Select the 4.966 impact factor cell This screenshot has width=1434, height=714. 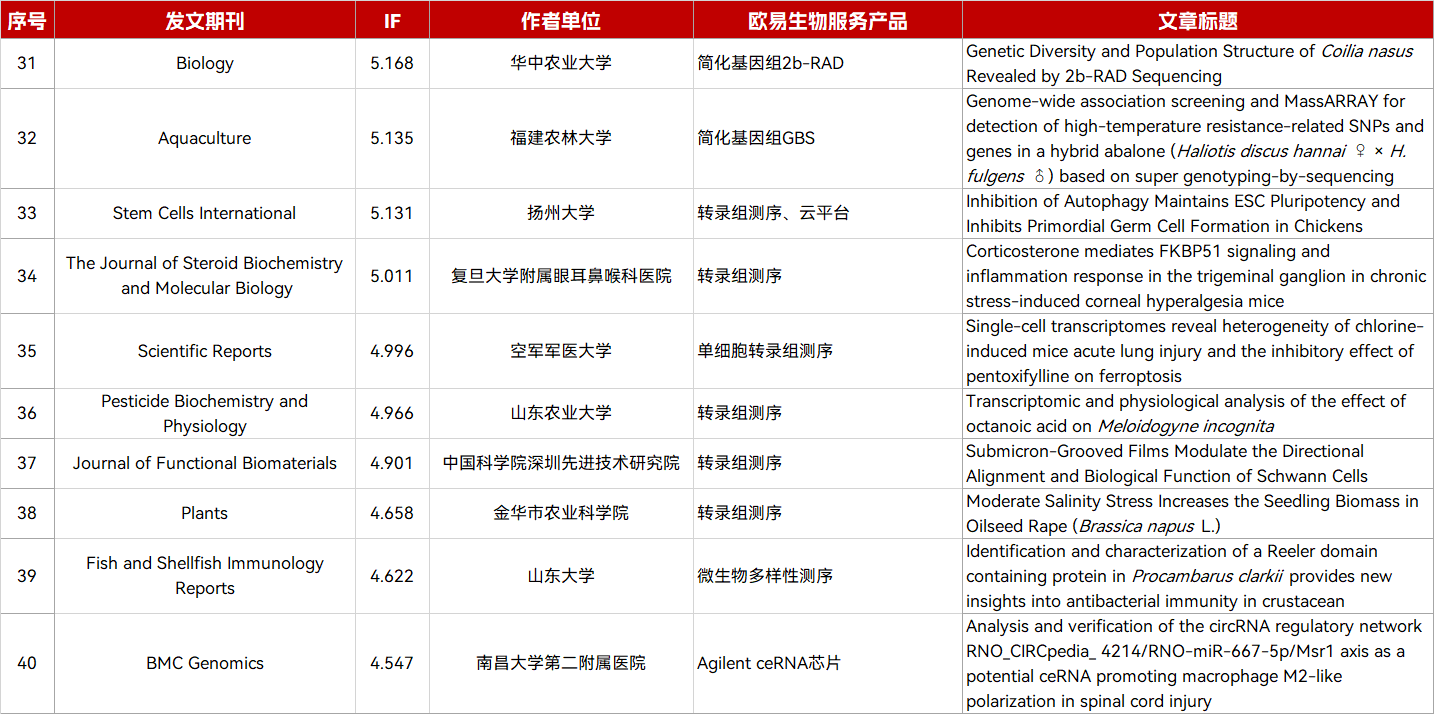[x=392, y=414]
